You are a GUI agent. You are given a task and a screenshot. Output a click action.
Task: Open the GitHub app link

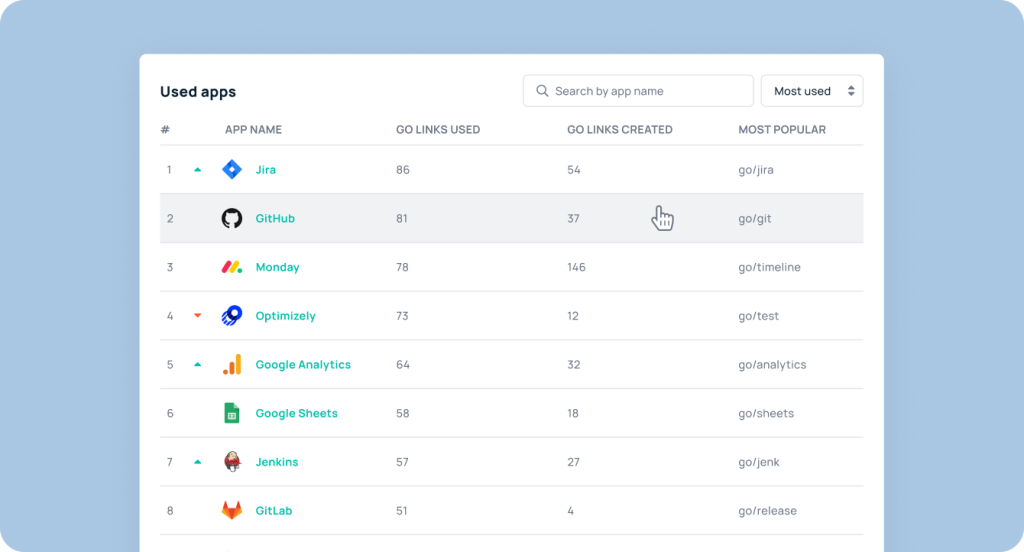tap(275, 218)
